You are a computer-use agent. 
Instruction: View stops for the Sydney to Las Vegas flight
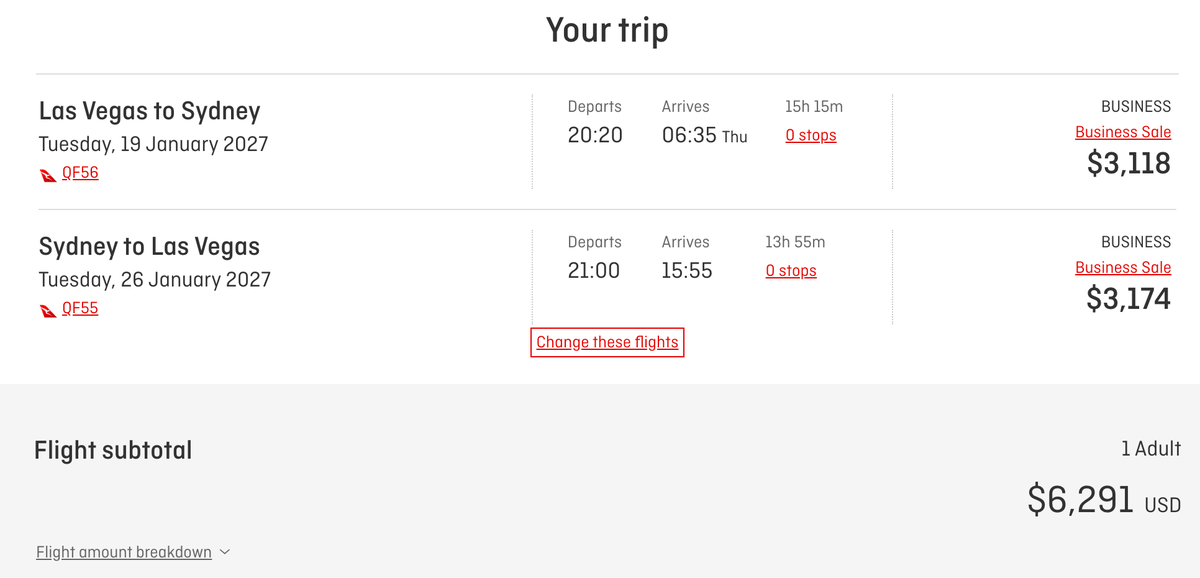(x=791, y=270)
